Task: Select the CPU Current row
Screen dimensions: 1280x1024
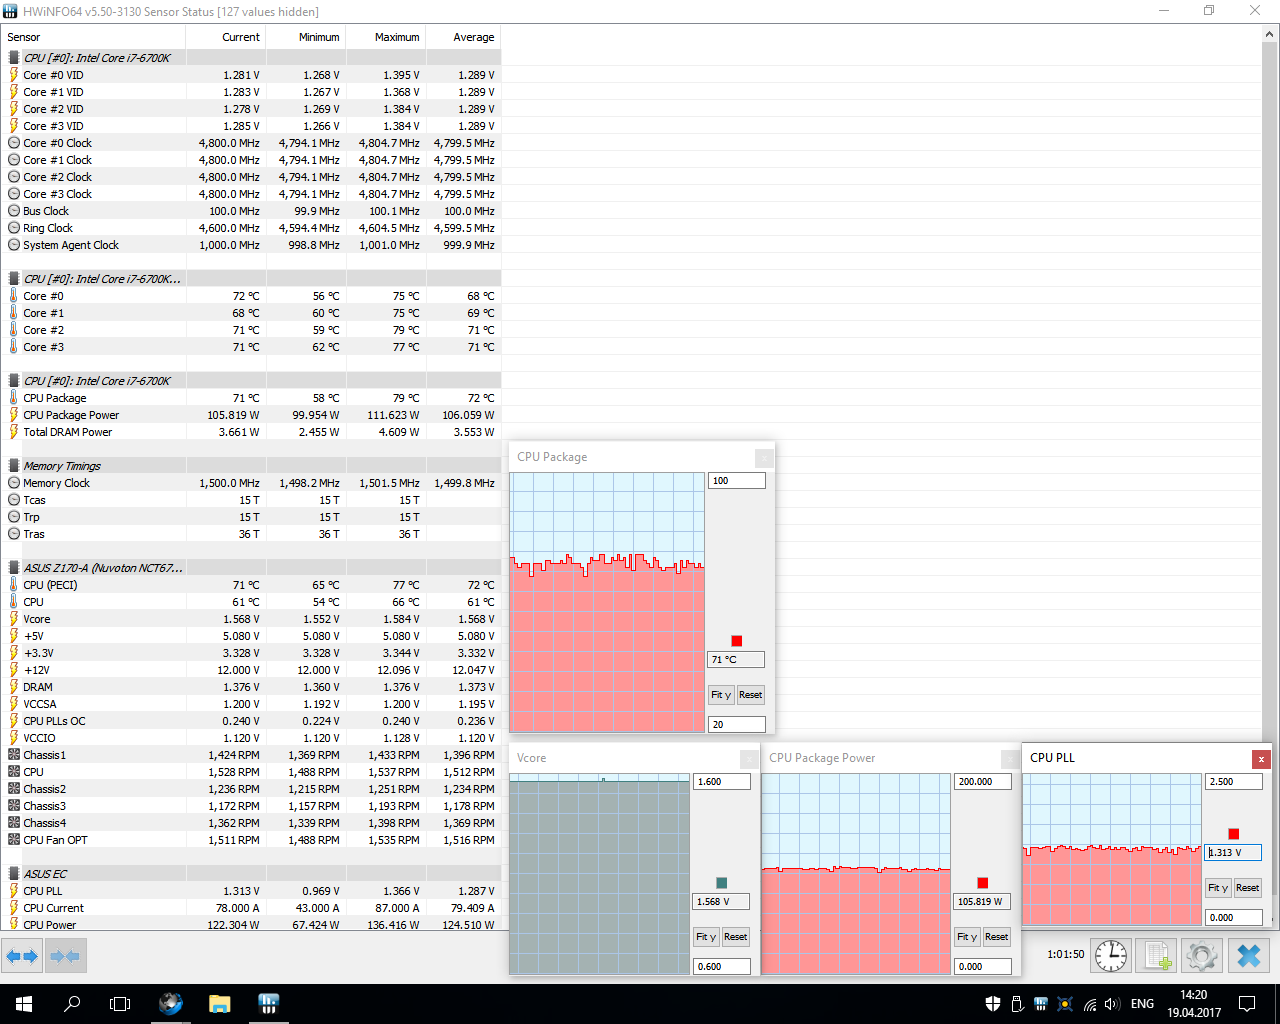Action: (x=251, y=908)
